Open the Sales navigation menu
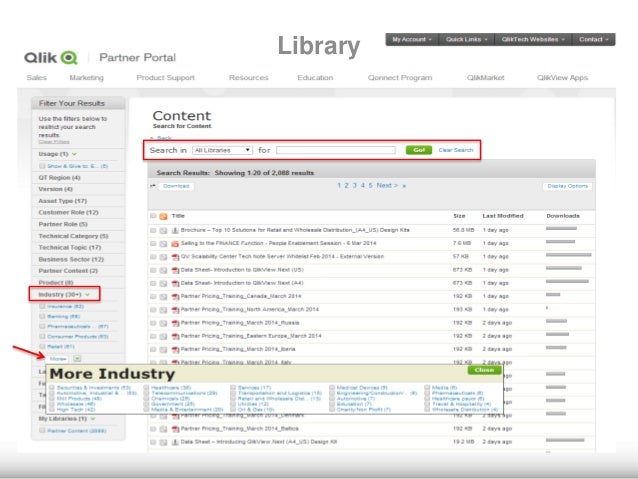638x479 pixels. pos(37,78)
